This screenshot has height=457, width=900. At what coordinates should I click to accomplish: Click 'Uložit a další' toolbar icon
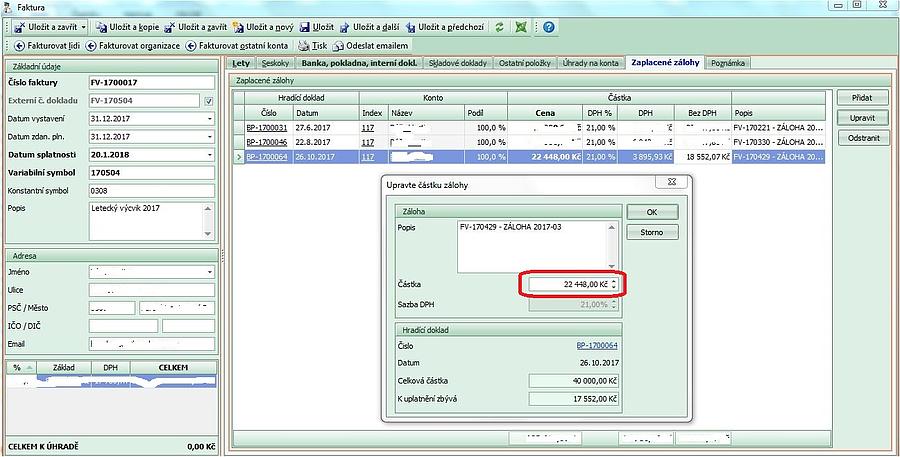pos(345,27)
